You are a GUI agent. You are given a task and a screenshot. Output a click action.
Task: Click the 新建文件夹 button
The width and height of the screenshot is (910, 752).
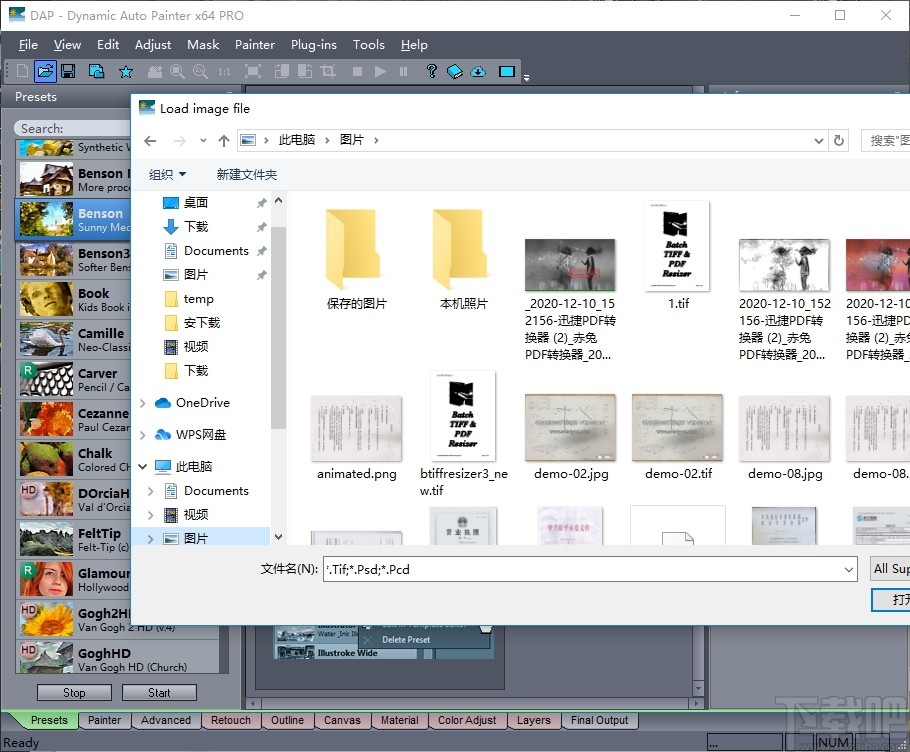[x=247, y=175]
